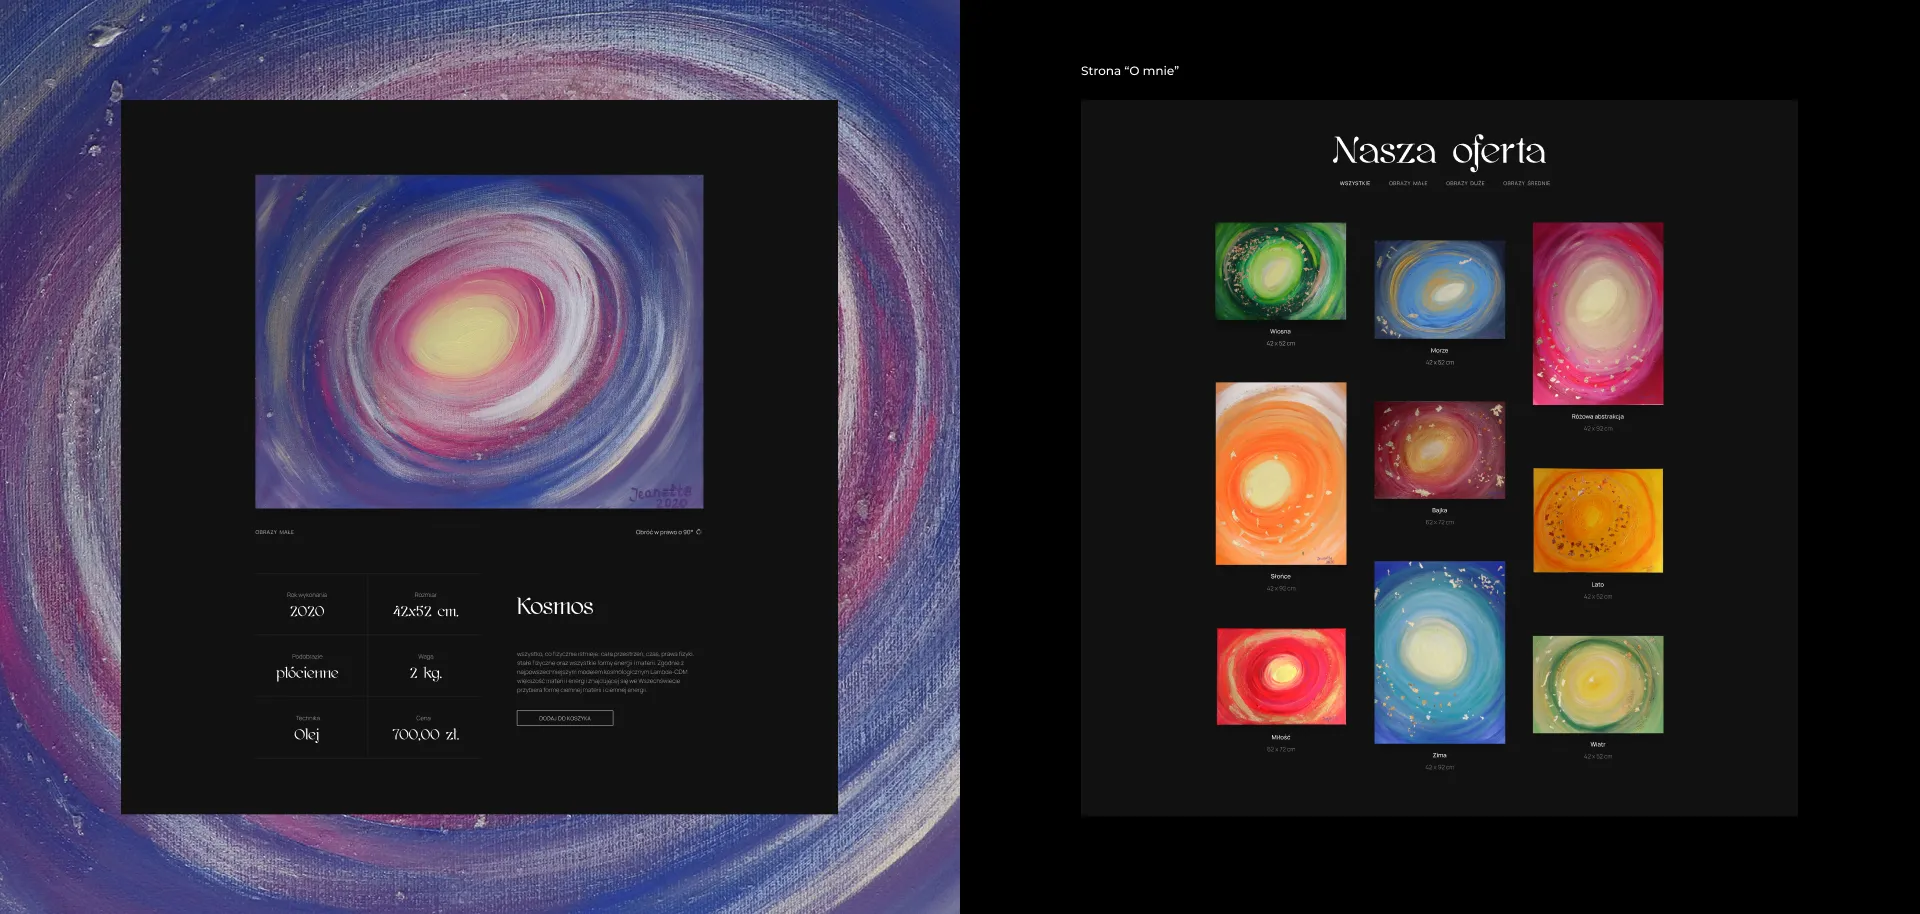This screenshot has width=1920, height=914.
Task: Select the "OBRAZY MAŁE" filter tab under Nasza oferta
Action: pyautogui.click(x=1408, y=184)
